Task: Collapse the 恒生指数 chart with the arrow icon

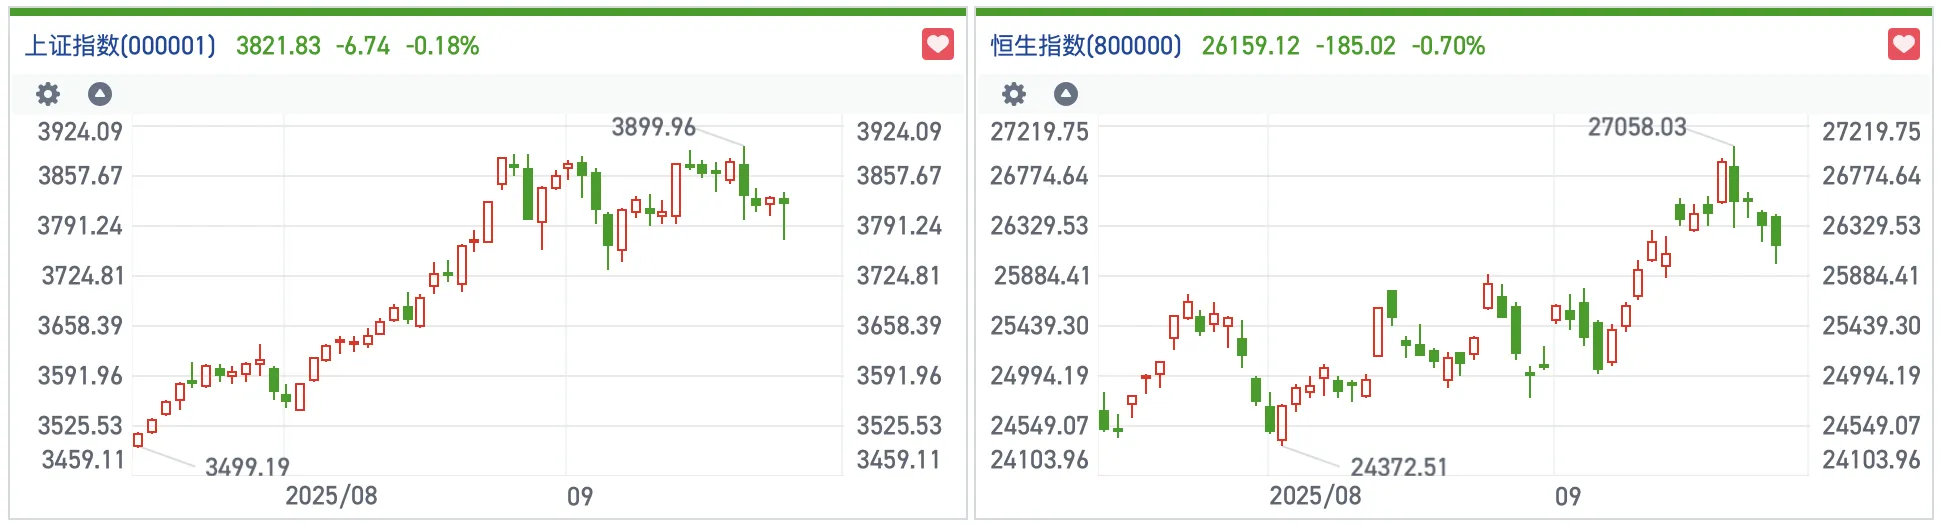Action: click(x=1066, y=94)
